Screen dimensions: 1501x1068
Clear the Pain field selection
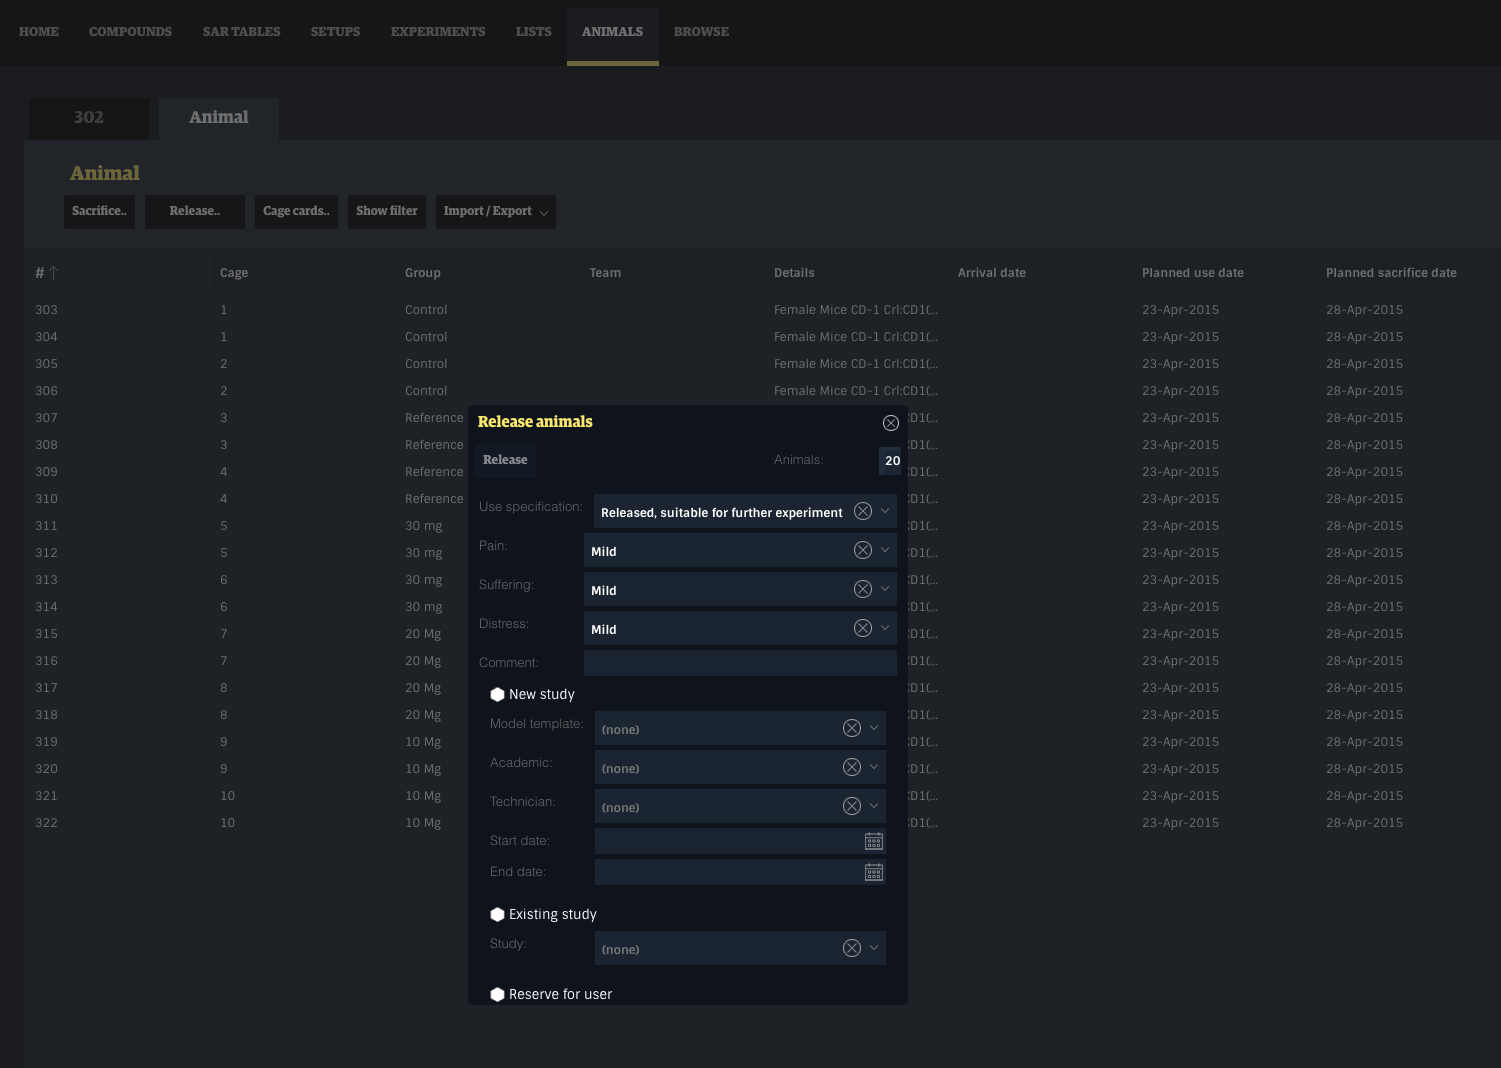pyautogui.click(x=862, y=550)
